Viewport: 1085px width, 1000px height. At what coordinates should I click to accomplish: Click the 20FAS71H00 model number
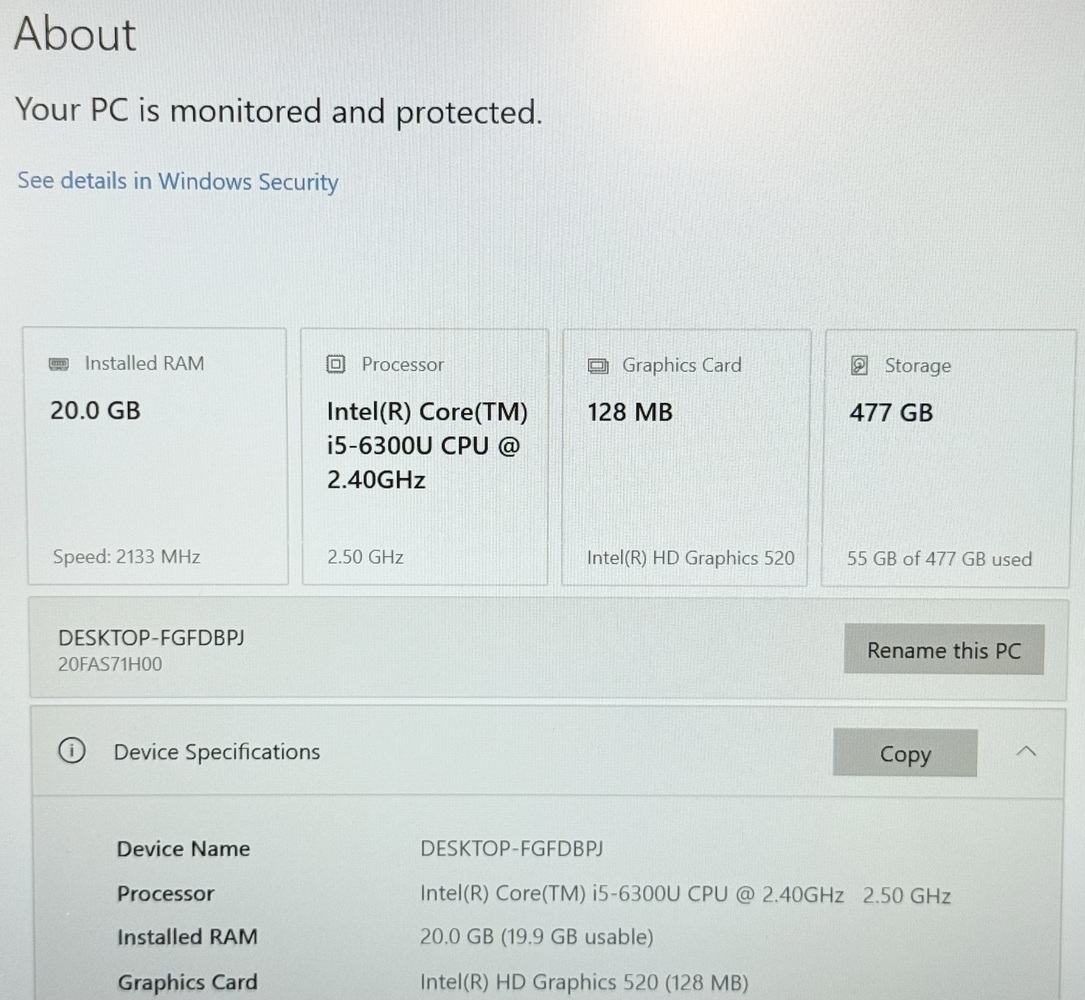tap(110, 664)
